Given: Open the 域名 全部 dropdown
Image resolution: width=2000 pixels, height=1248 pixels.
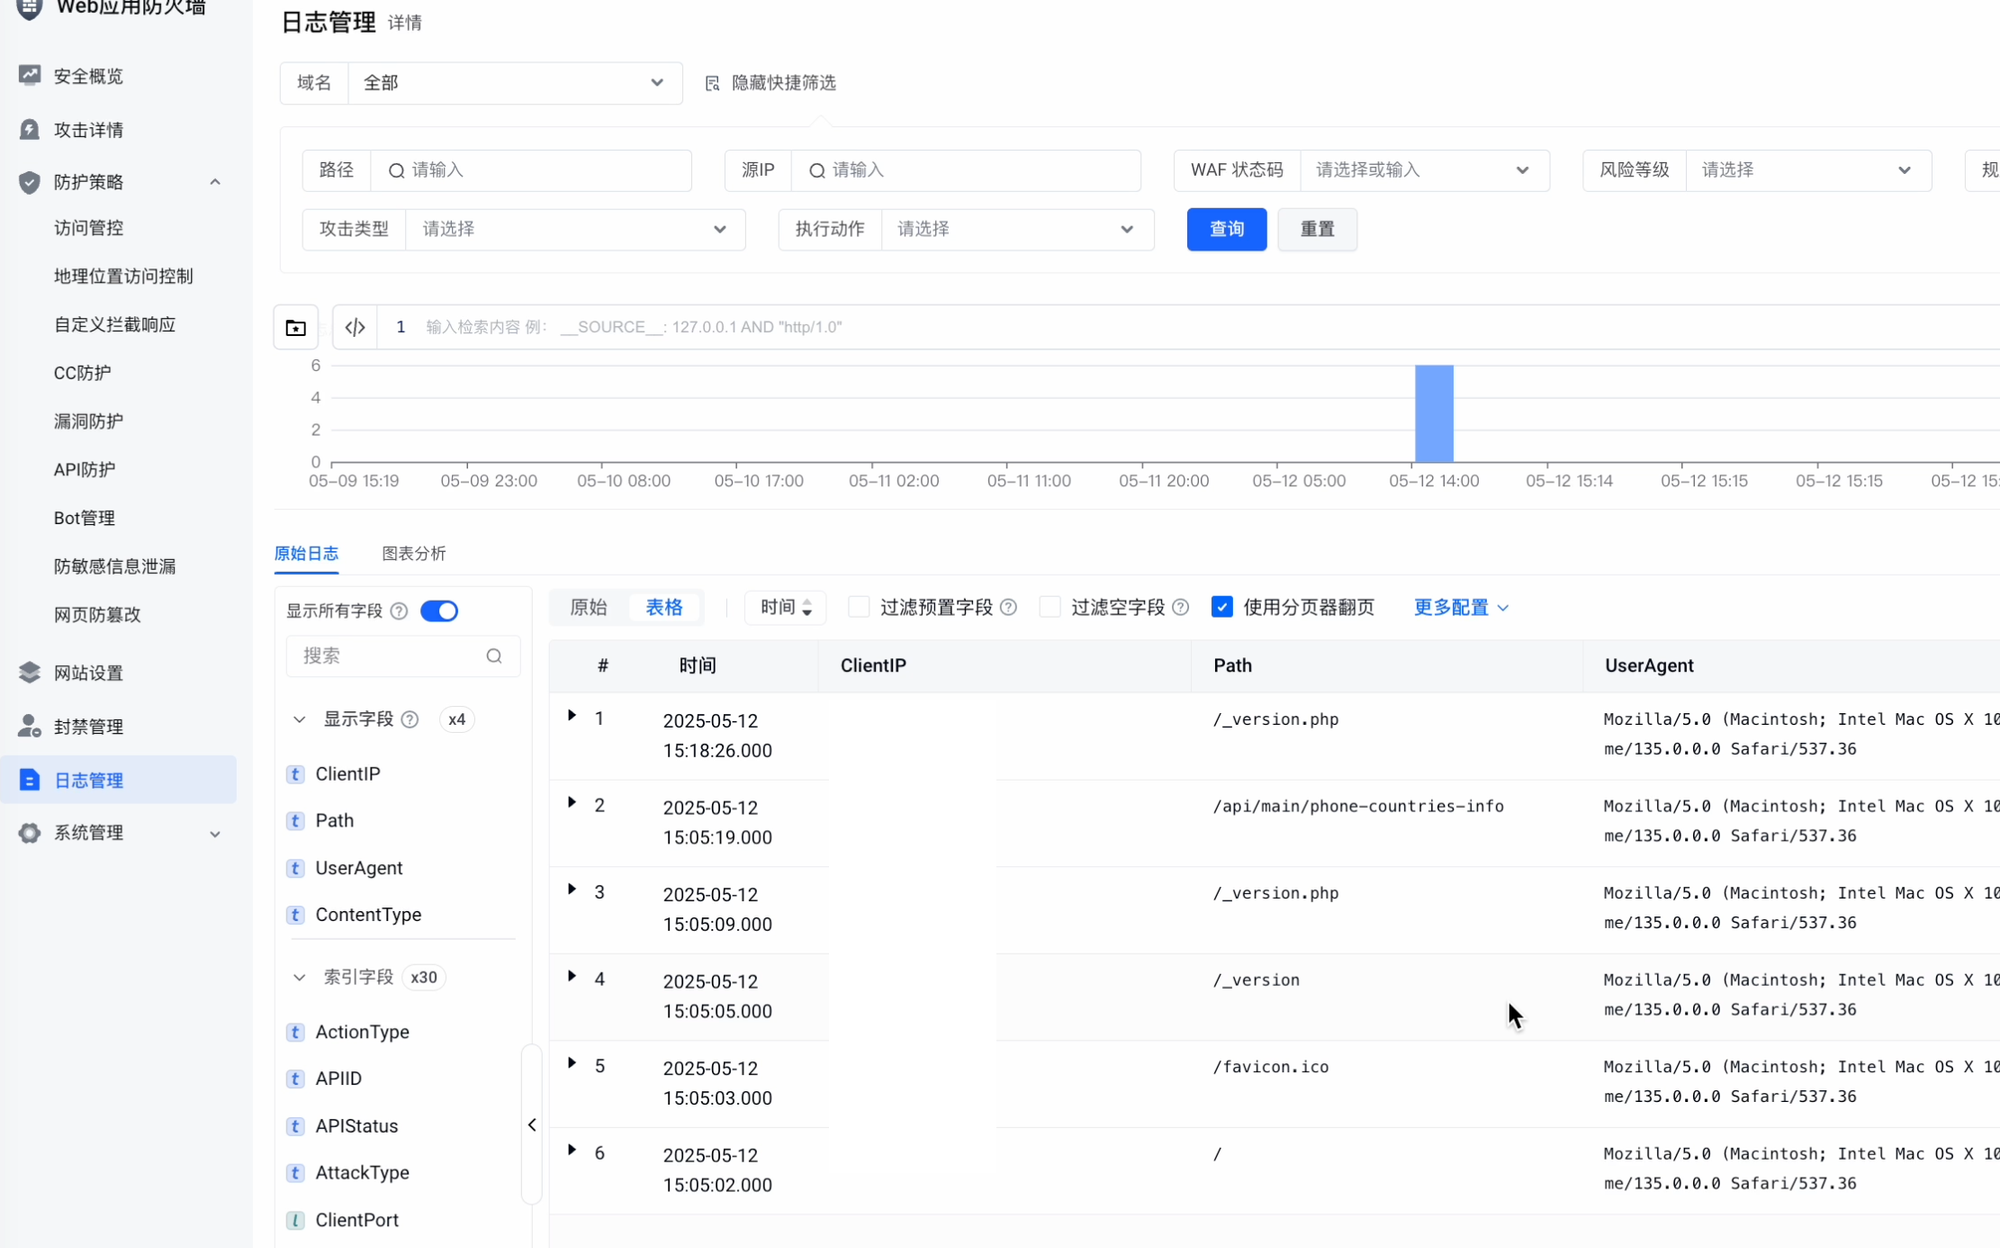Looking at the screenshot, I should point(515,83).
